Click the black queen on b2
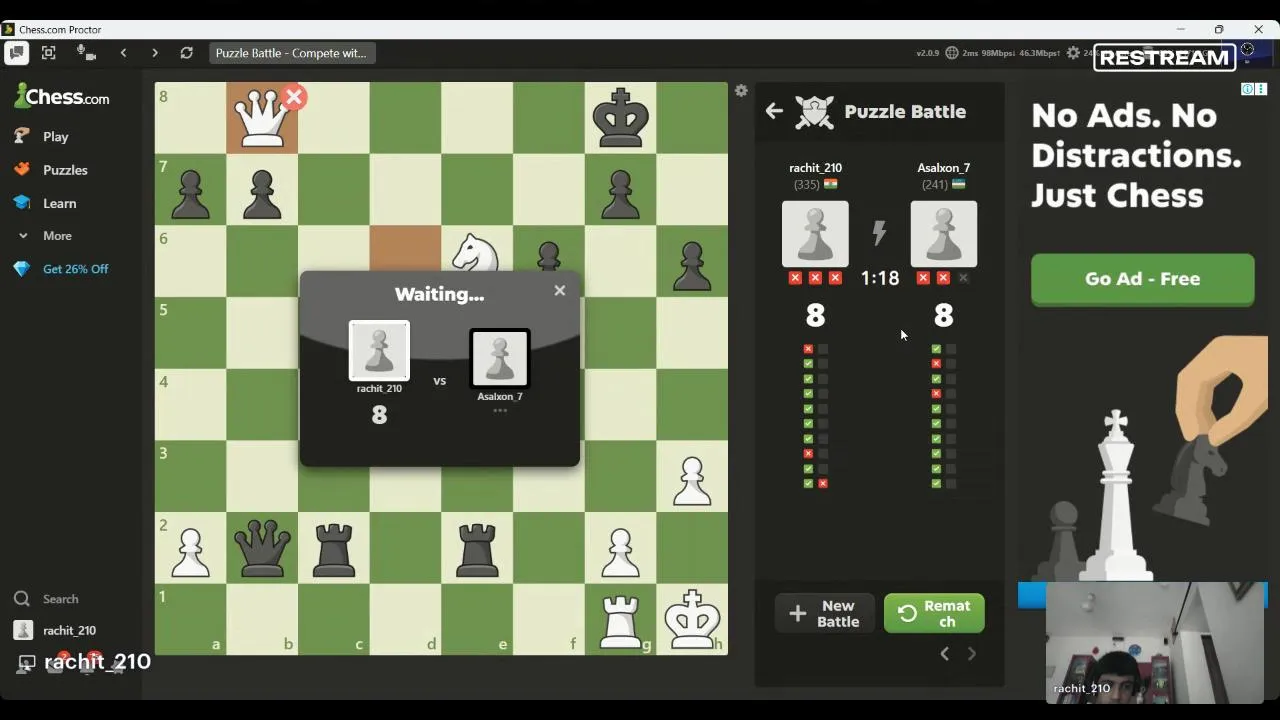The height and width of the screenshot is (720, 1280). coord(262,548)
